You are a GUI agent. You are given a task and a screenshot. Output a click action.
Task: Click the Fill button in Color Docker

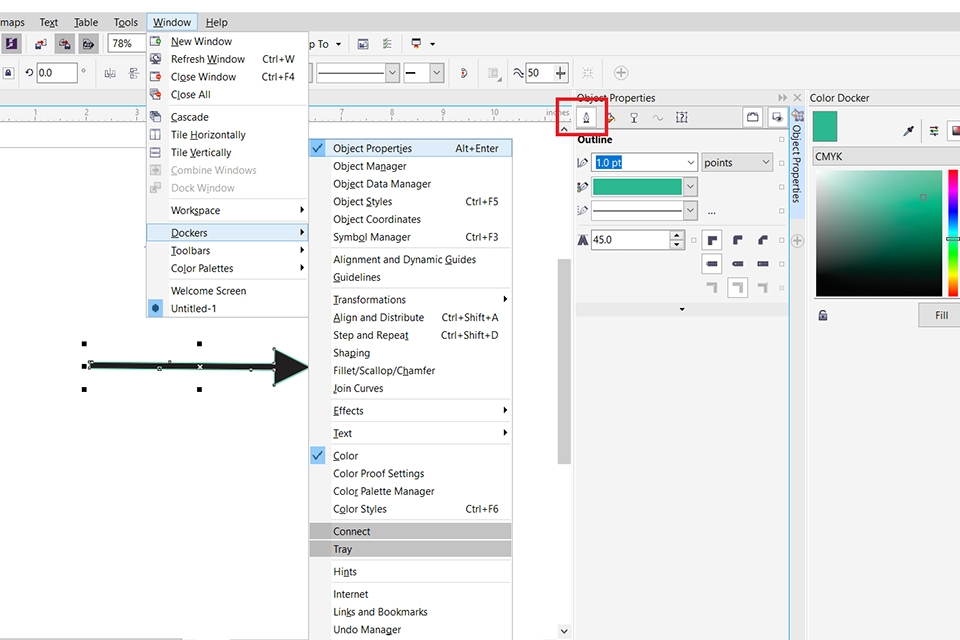(x=938, y=314)
